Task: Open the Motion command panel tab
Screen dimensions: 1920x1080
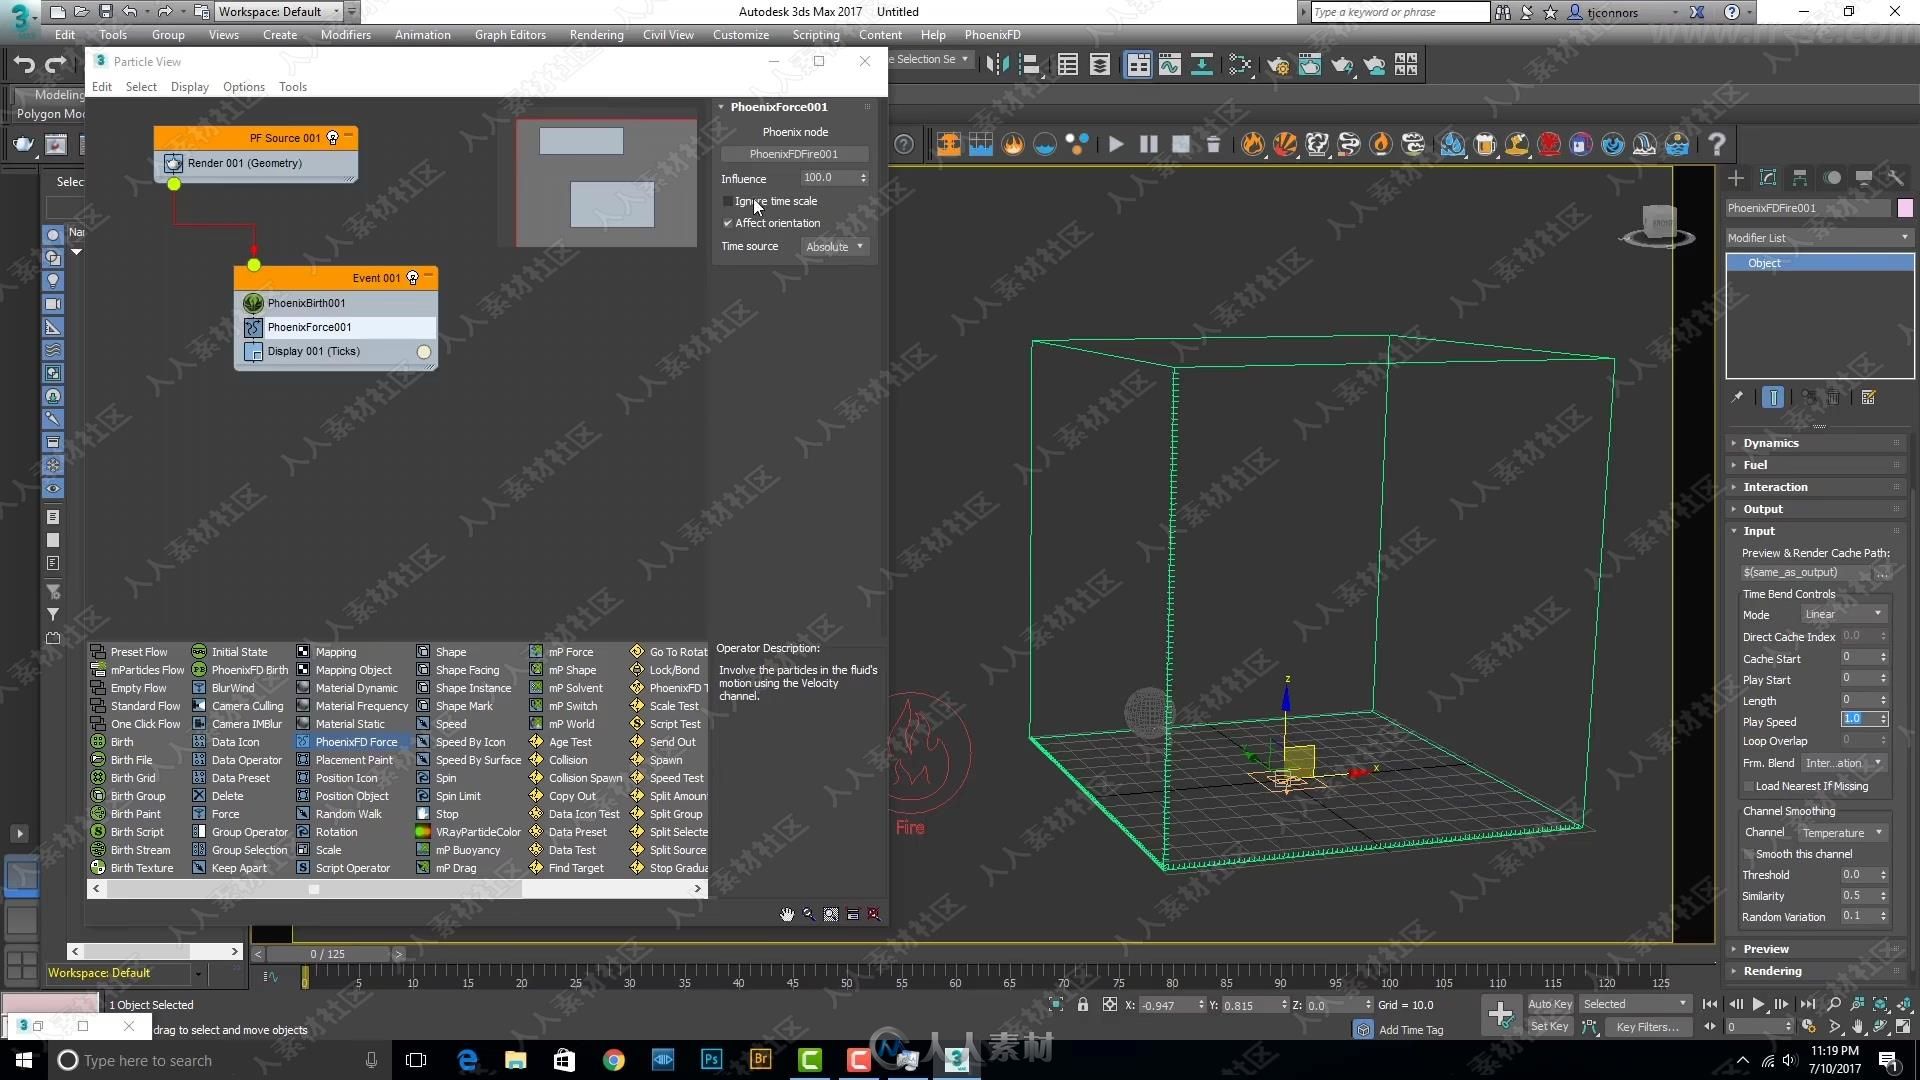Action: point(1832,177)
